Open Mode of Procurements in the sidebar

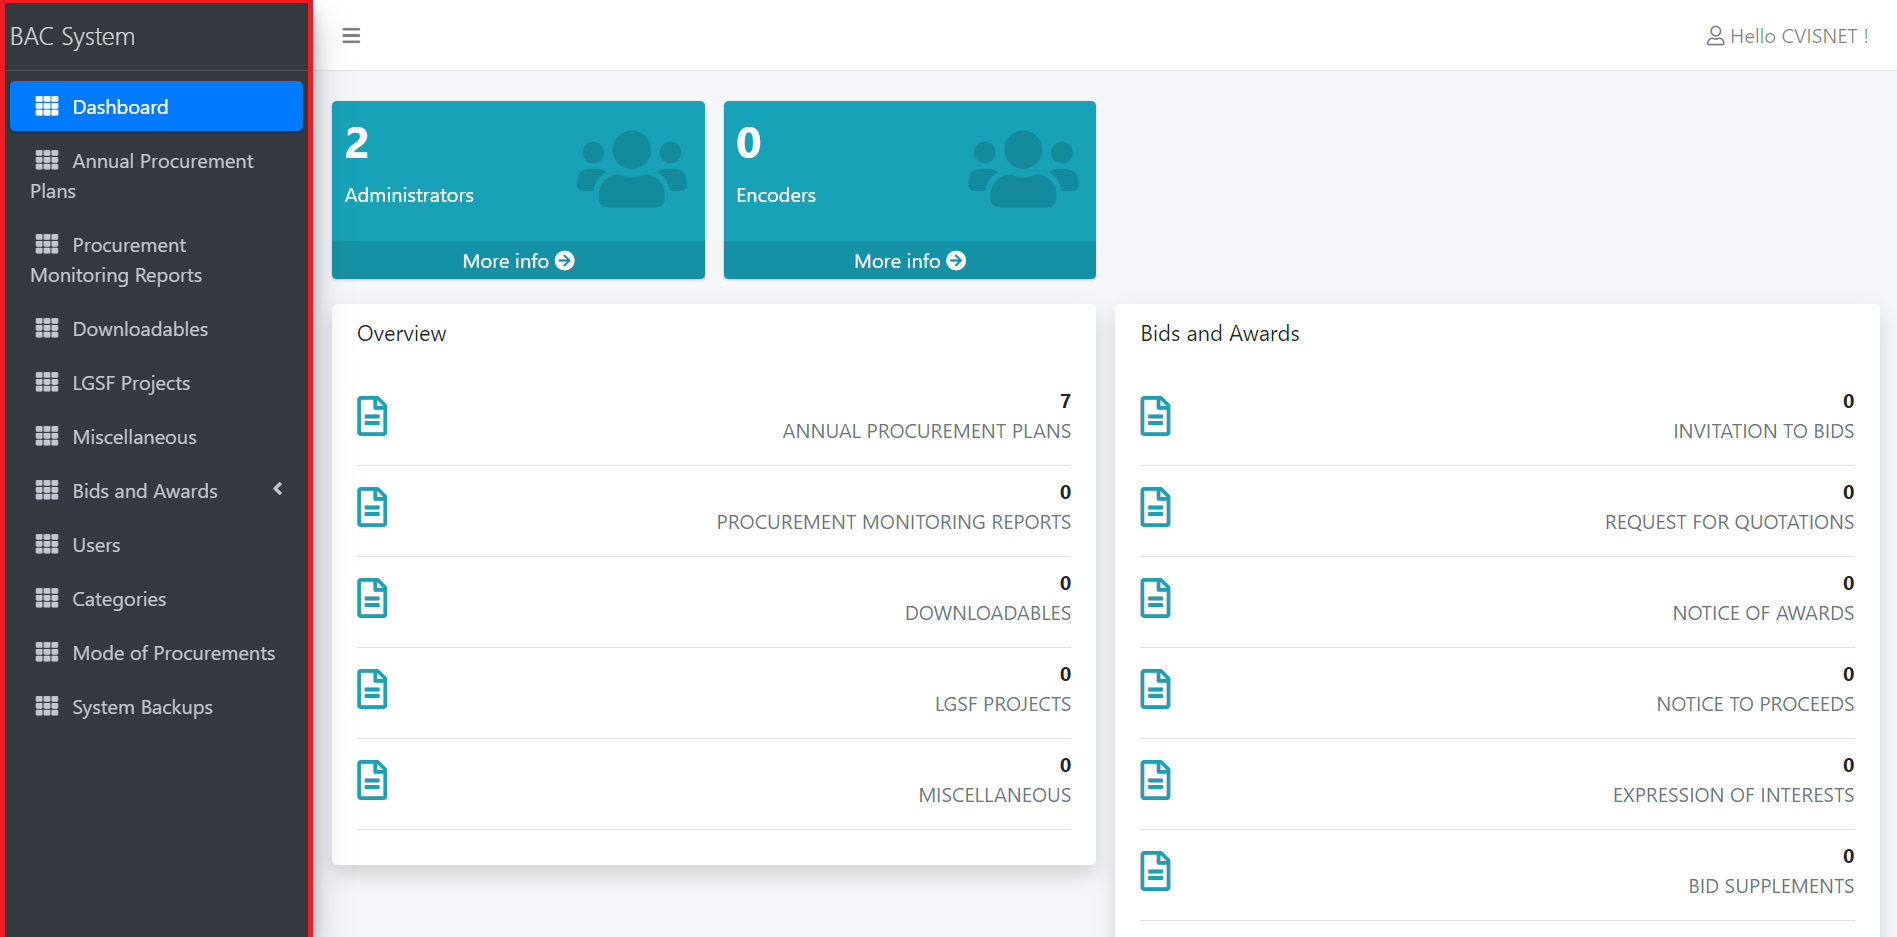click(x=156, y=652)
